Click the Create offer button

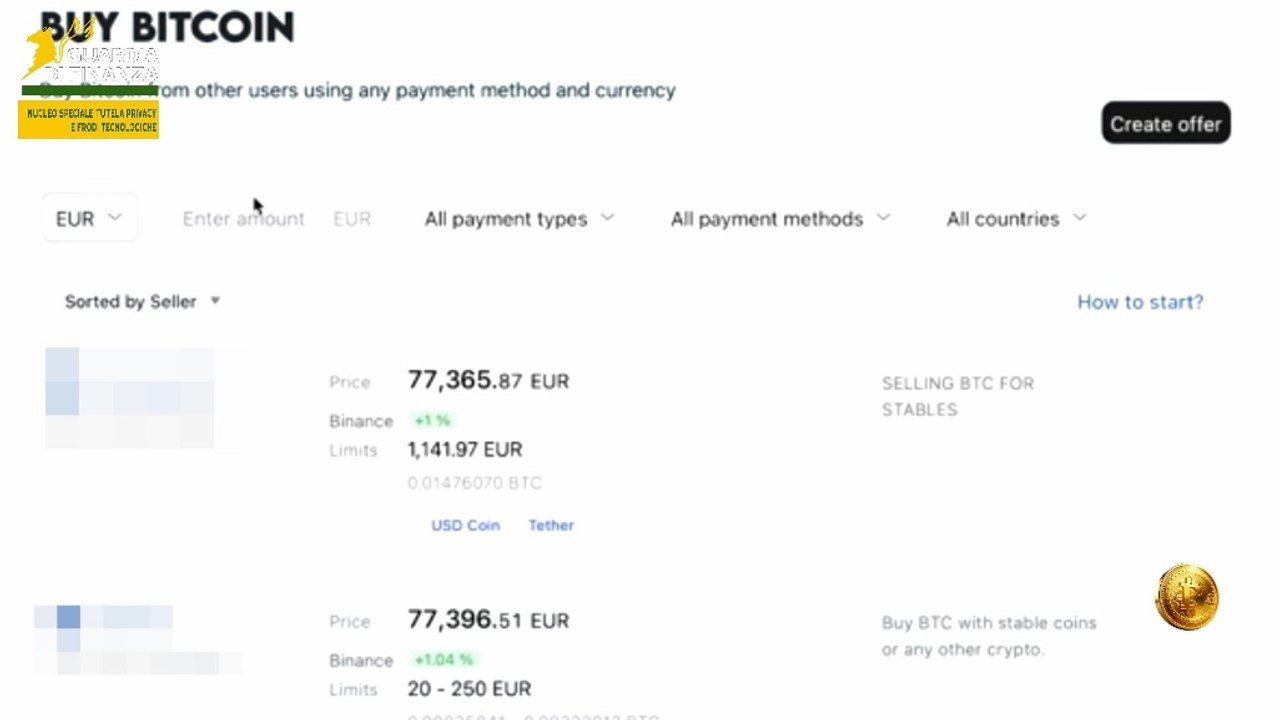click(1166, 123)
